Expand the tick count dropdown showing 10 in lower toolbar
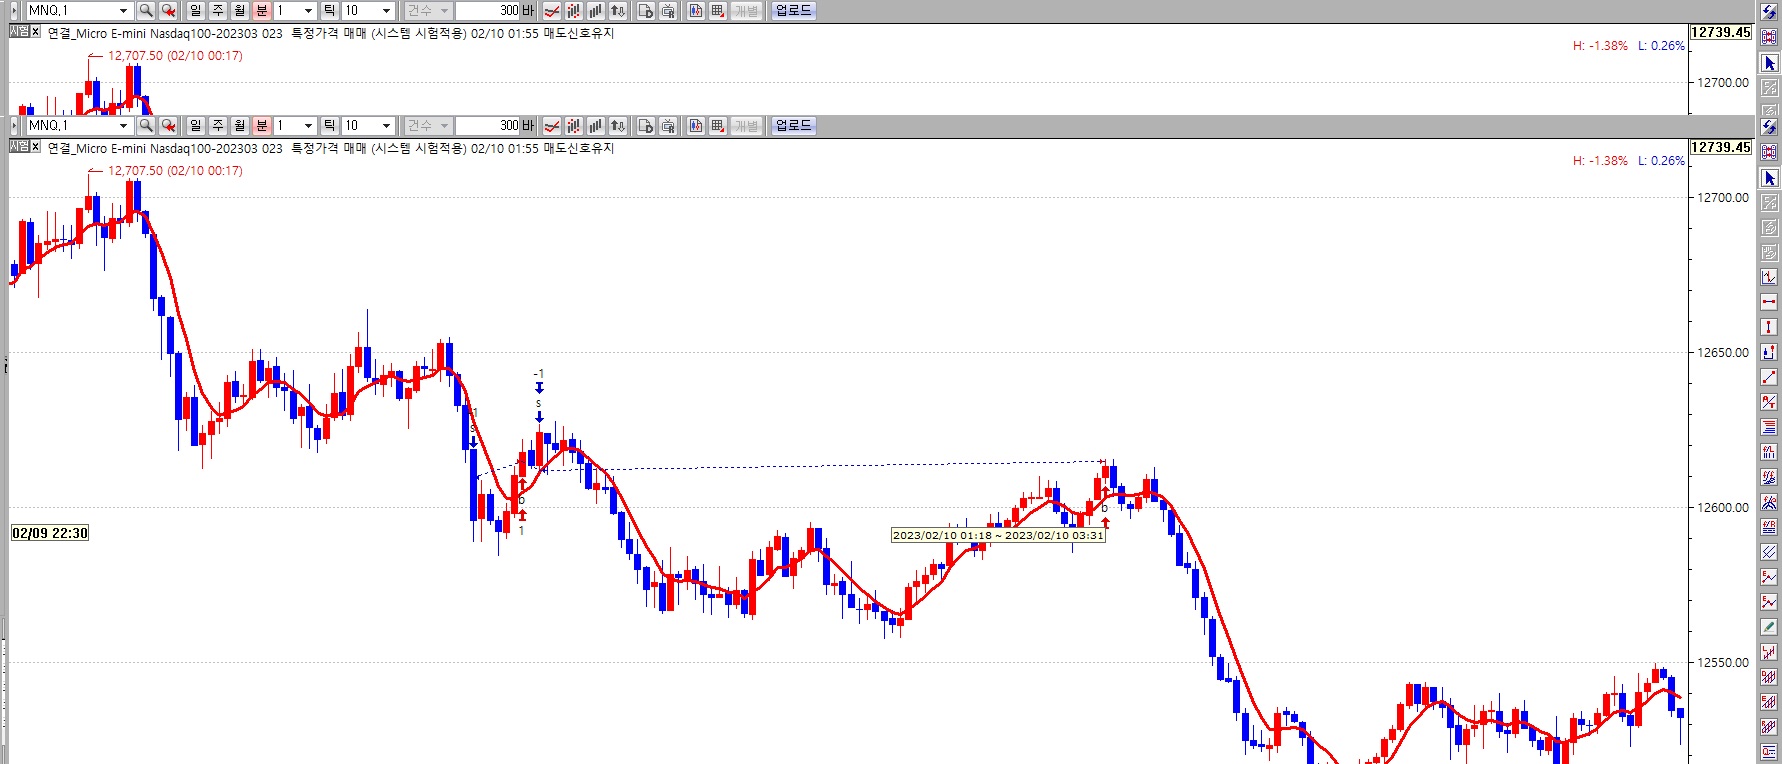The height and width of the screenshot is (764, 1782). pyautogui.click(x=386, y=126)
